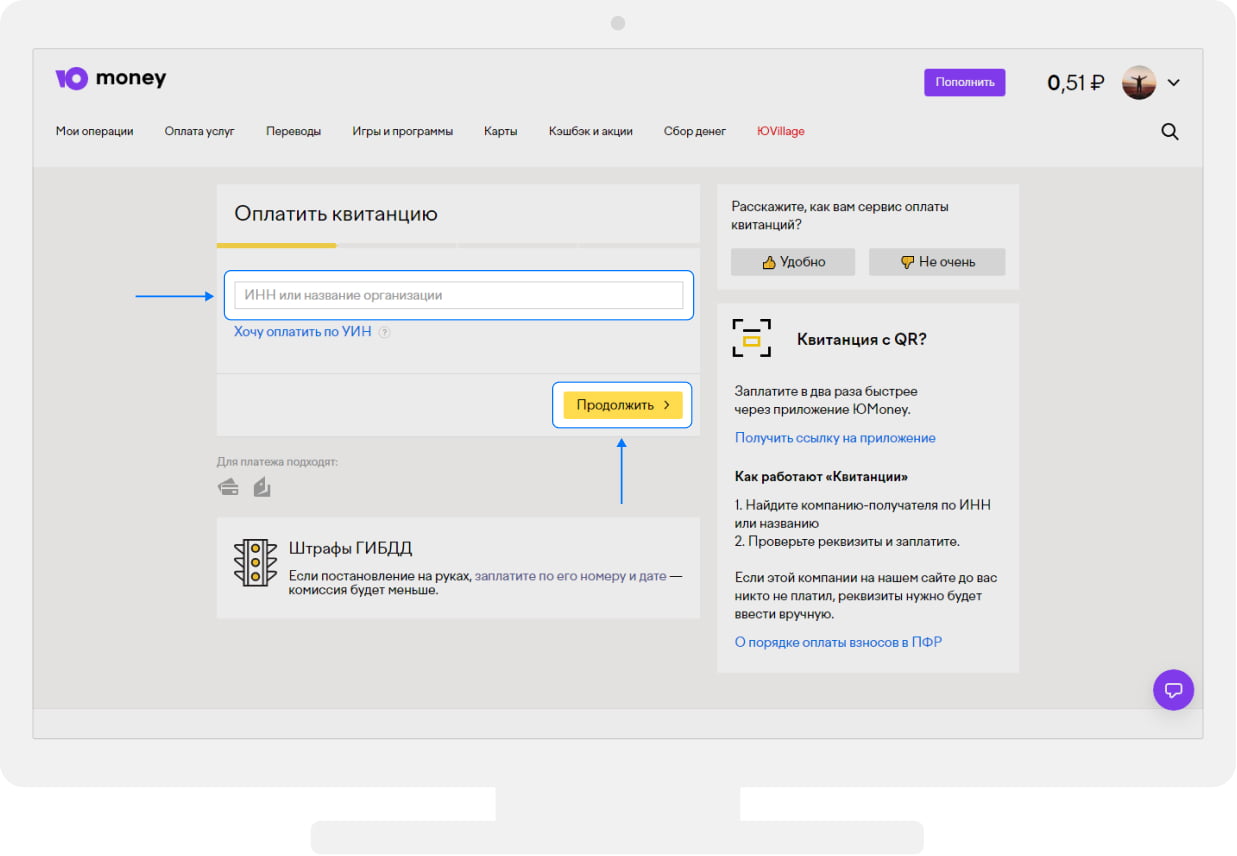This screenshot has height=856, width=1237.
Task: Click the yellow Продолжить button
Action: (622, 405)
